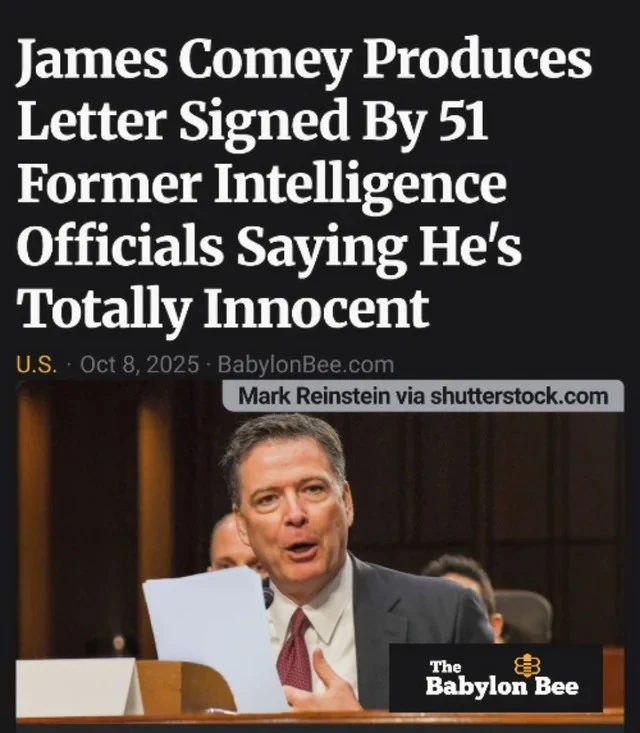Image resolution: width=640 pixels, height=733 pixels.
Task: Click the blank name placard on desk
Action: tap(77, 687)
